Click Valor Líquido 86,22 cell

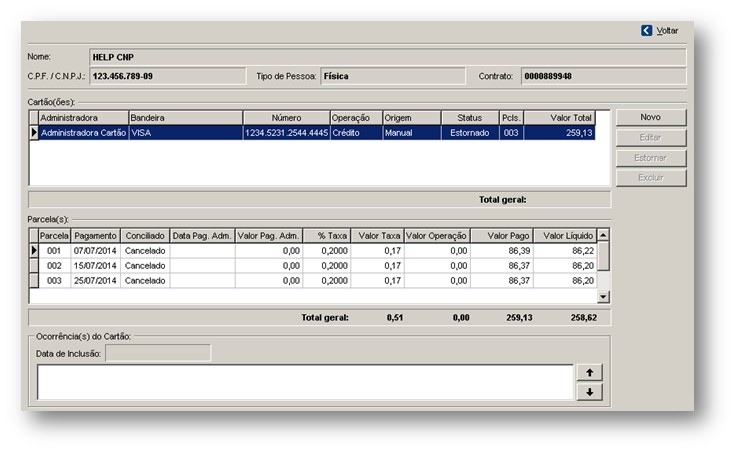pos(565,251)
